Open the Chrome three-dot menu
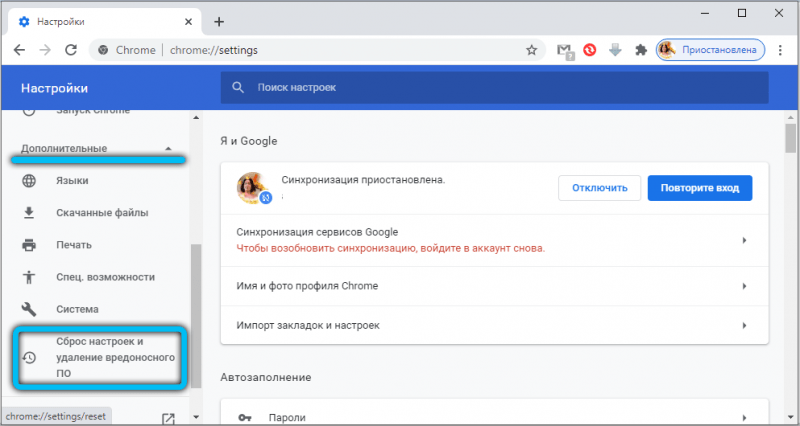800x426 pixels. [780, 50]
